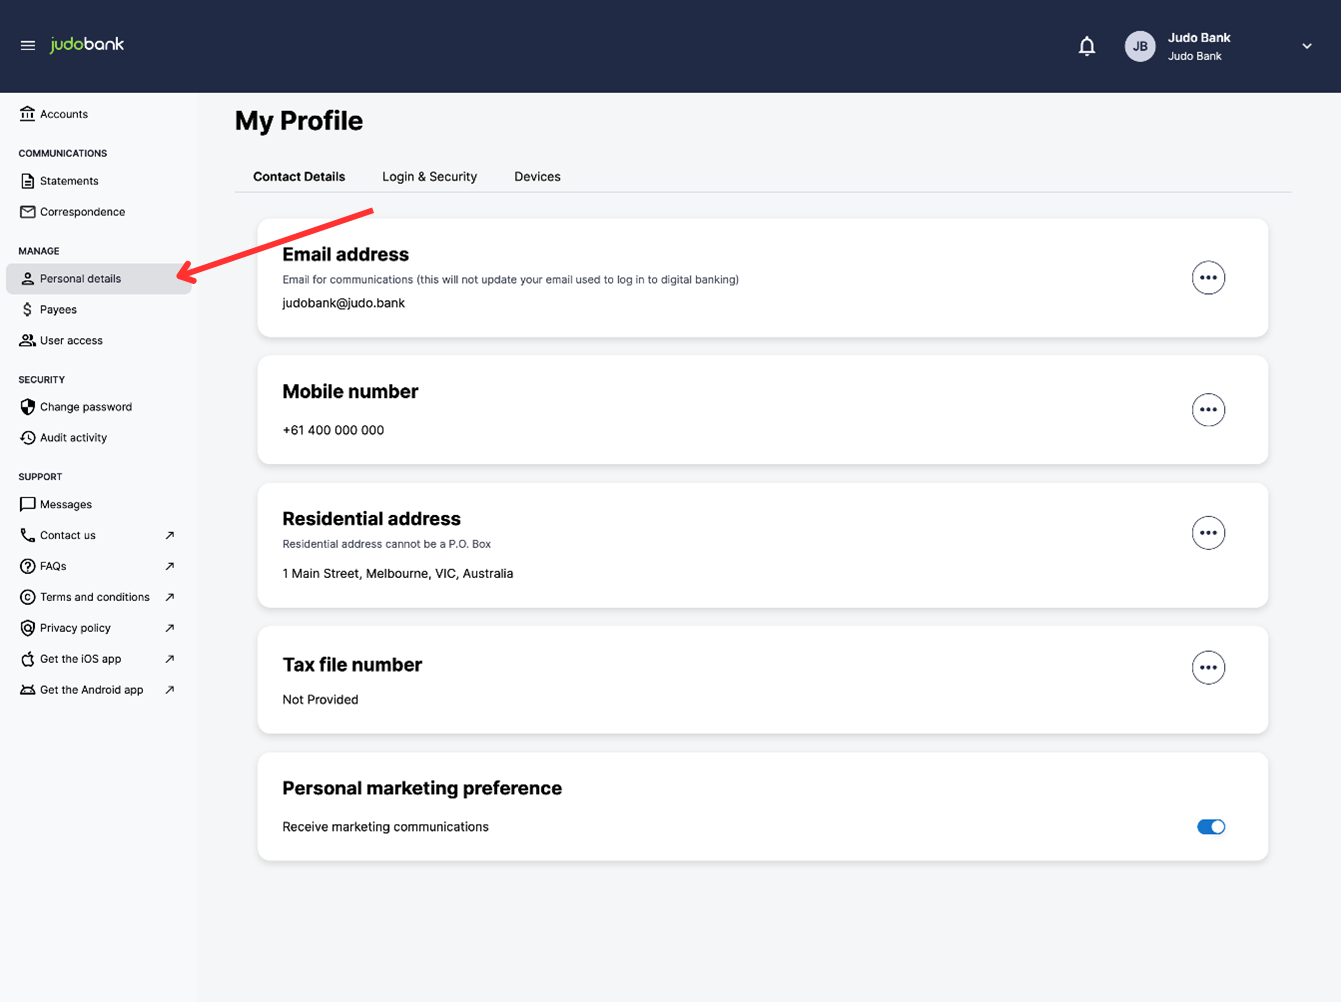Open the notifications bell
The height and width of the screenshot is (1002, 1341).
click(x=1087, y=46)
